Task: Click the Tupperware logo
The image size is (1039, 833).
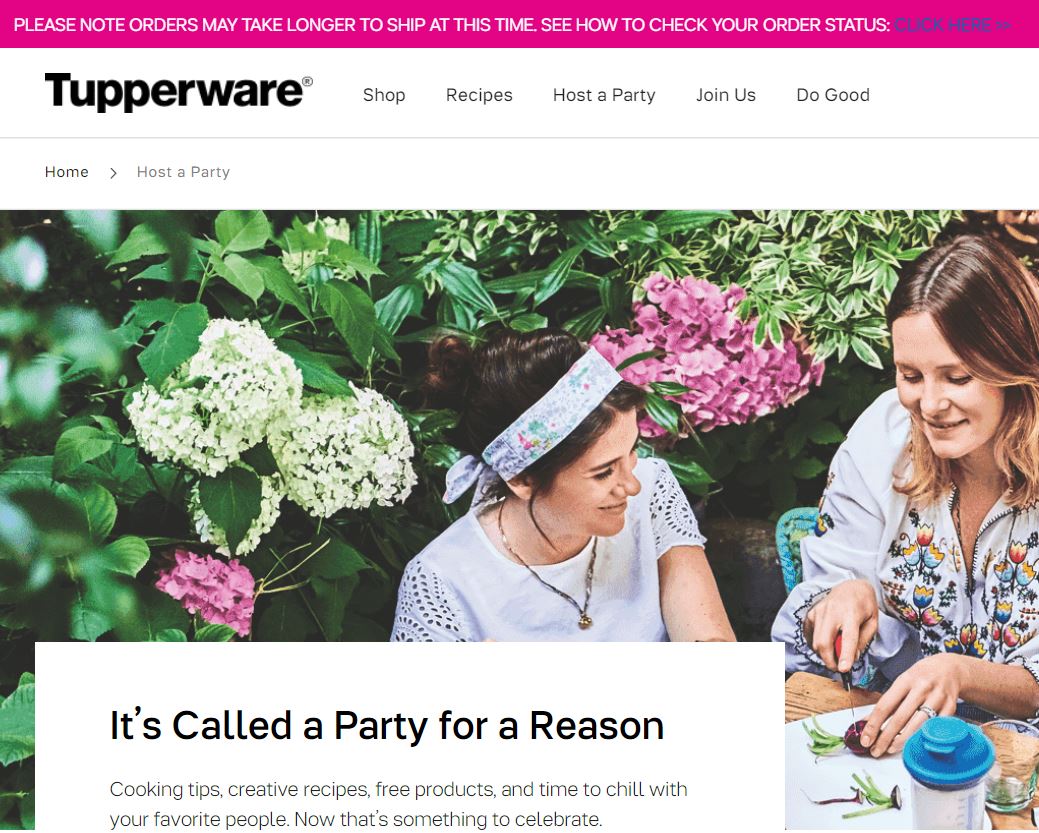Action: (178, 92)
